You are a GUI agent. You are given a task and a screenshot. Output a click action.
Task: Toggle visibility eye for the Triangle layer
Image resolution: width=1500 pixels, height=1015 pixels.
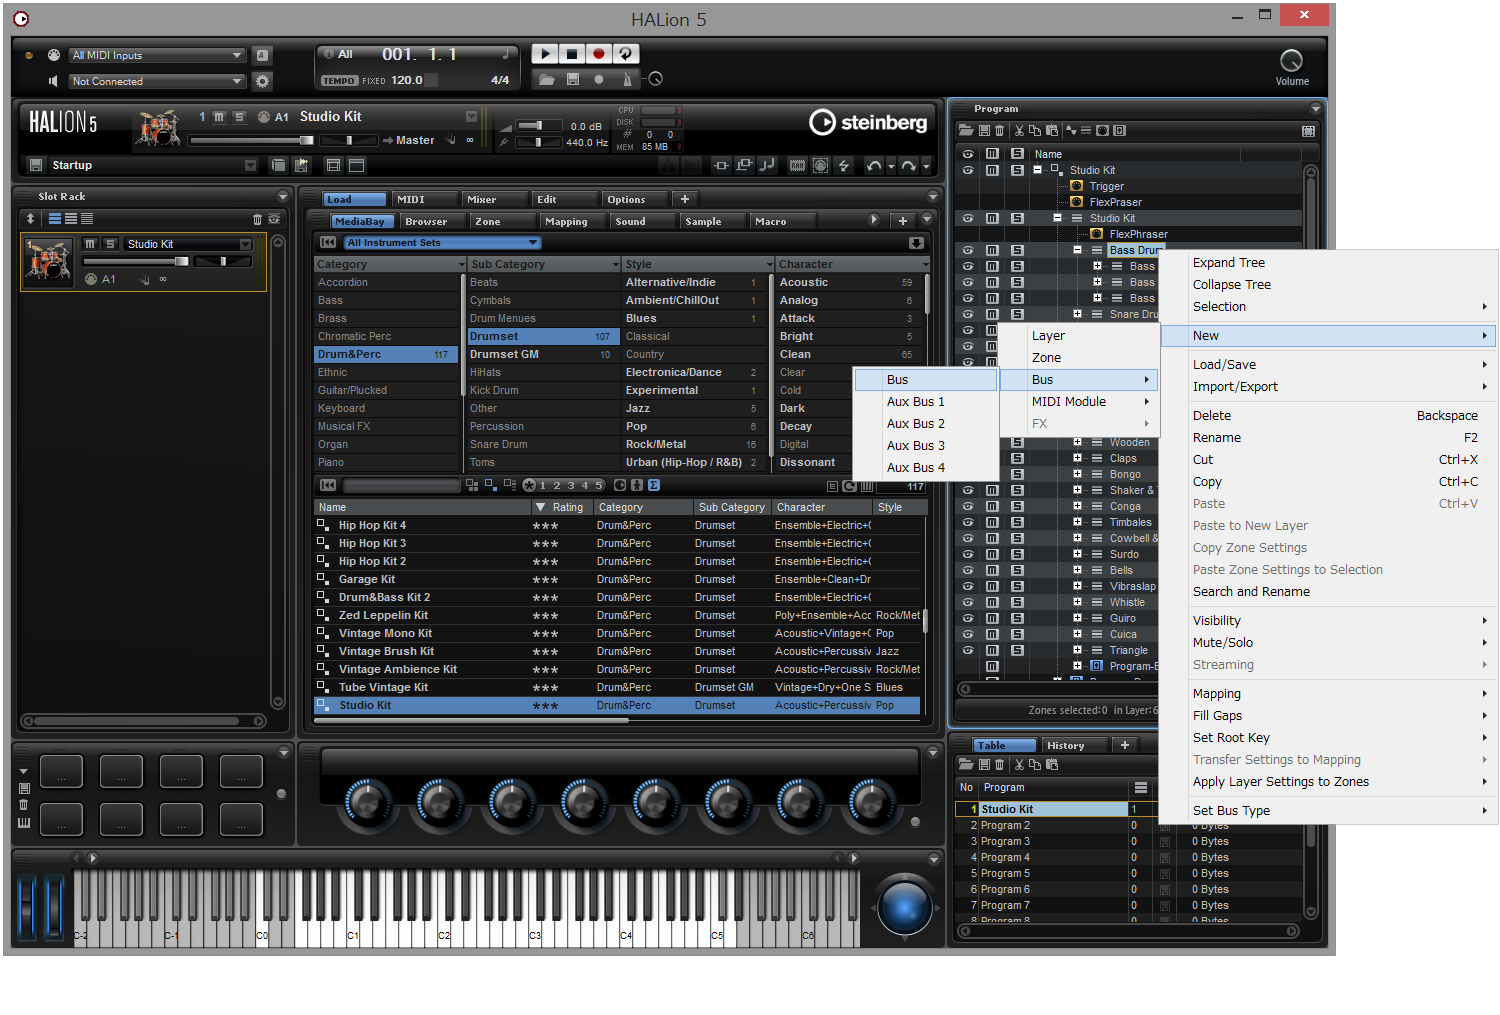point(968,650)
